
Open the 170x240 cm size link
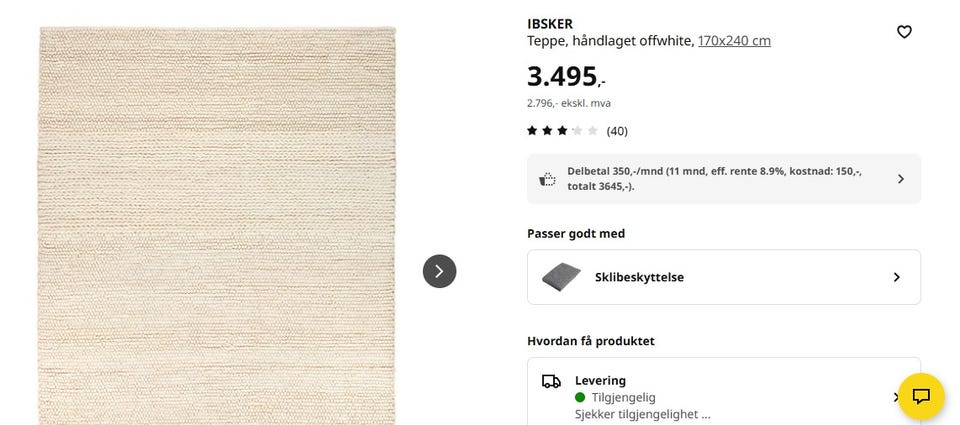734,41
